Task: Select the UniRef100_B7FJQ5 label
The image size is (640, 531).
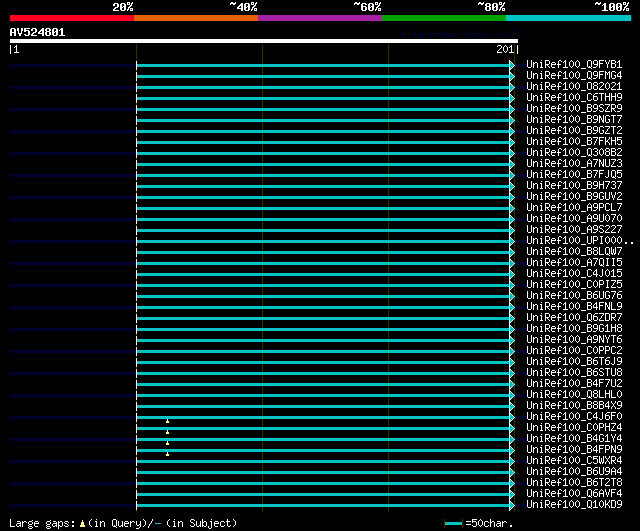Action: pos(574,174)
